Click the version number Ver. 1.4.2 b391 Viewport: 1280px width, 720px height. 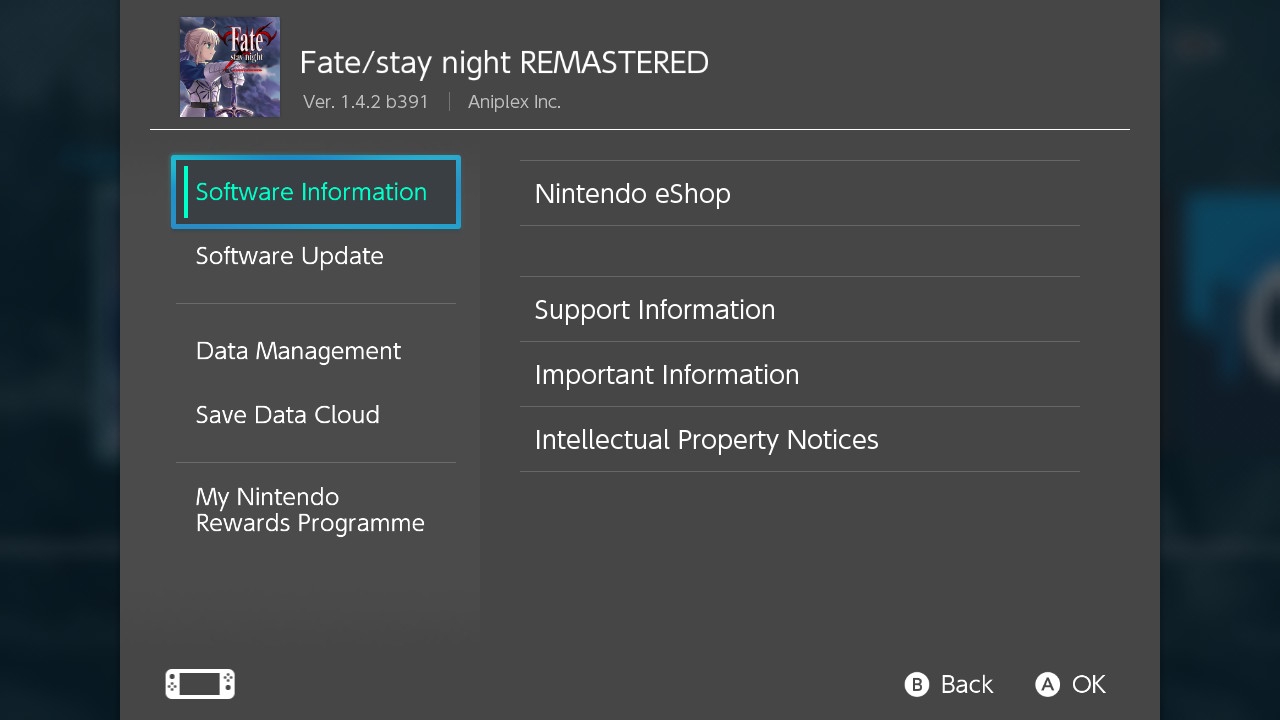tap(366, 102)
